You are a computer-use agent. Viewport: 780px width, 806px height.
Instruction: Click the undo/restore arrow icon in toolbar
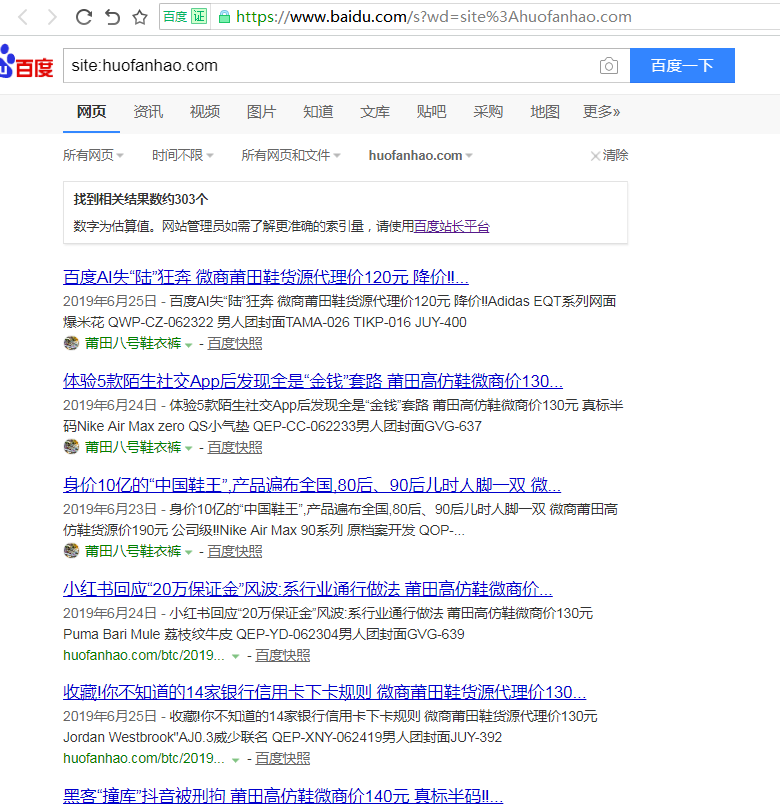(x=112, y=17)
